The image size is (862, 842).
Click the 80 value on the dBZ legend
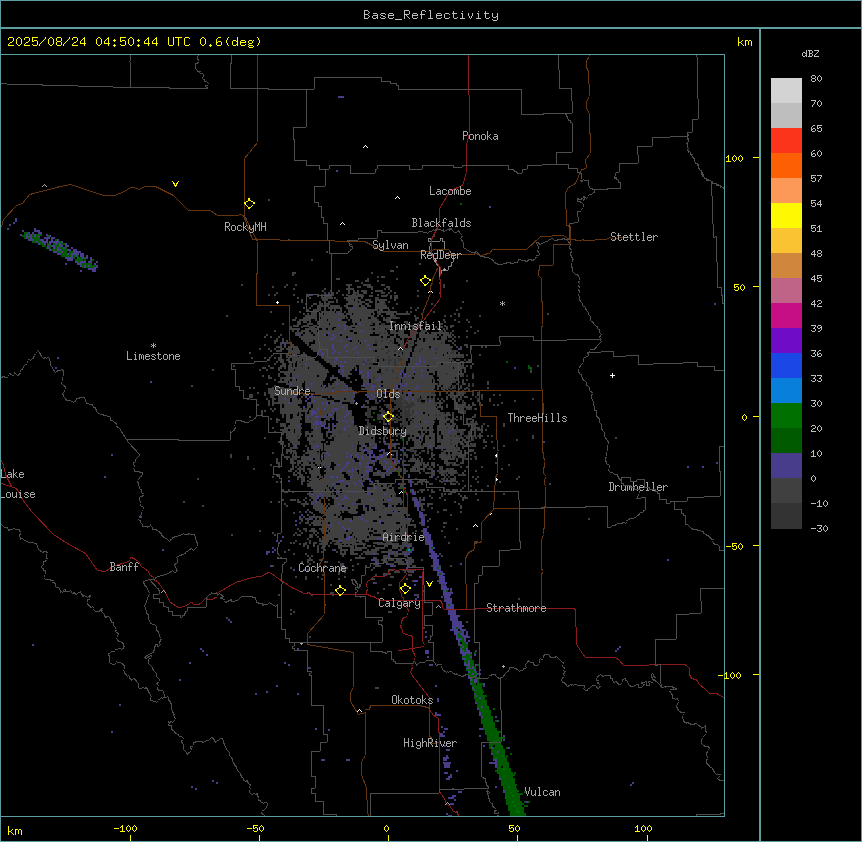click(816, 79)
